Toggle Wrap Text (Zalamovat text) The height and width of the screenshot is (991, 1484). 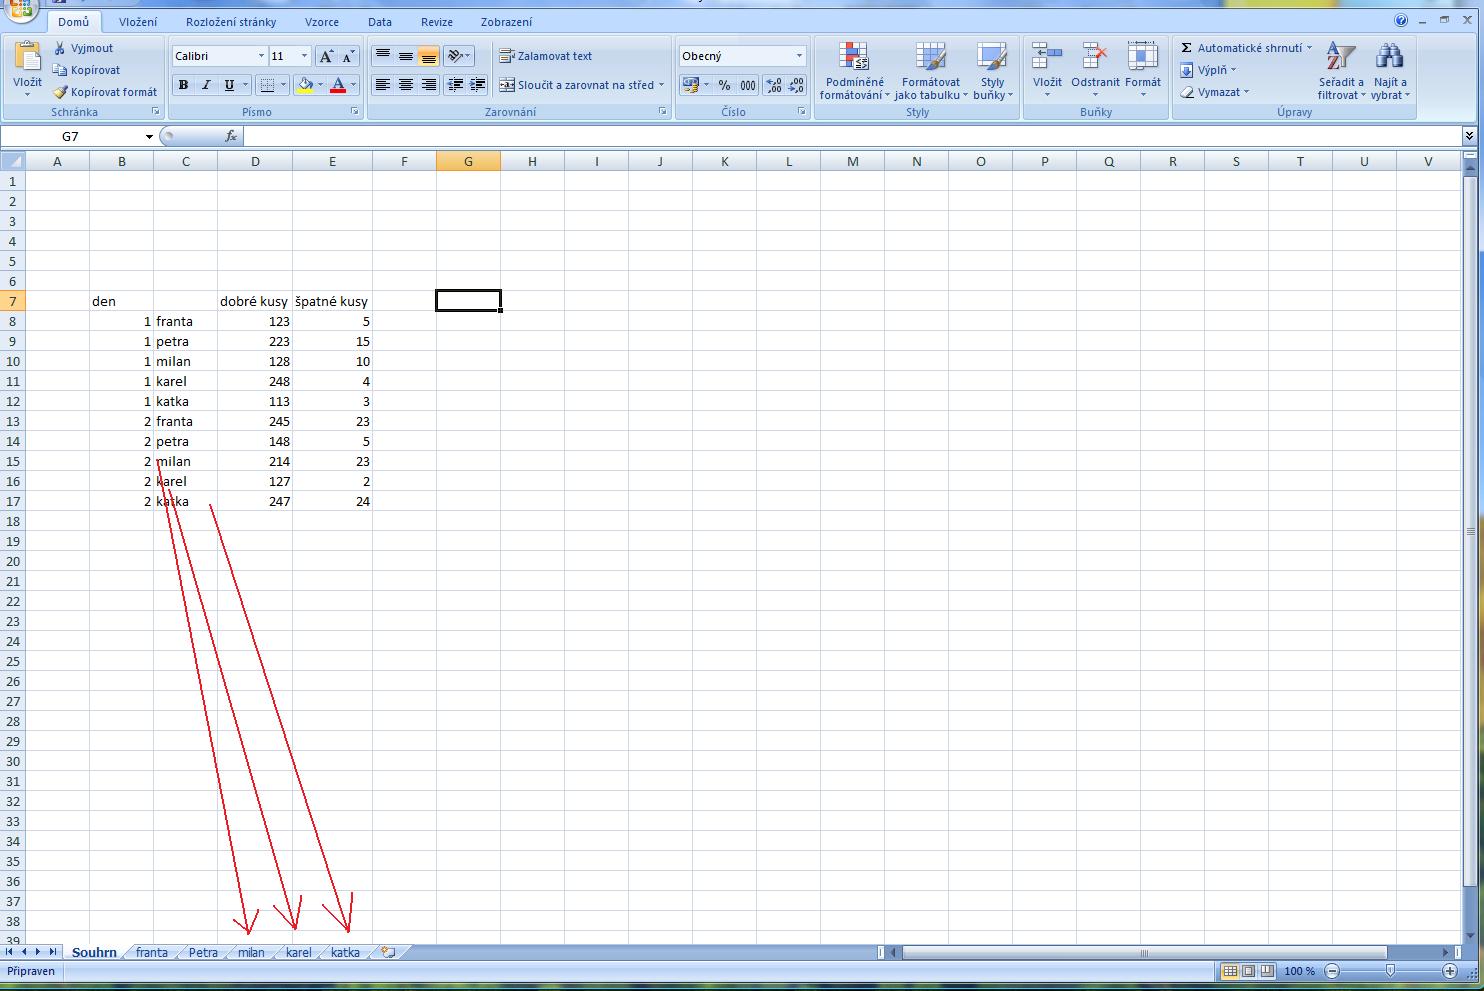[546, 56]
